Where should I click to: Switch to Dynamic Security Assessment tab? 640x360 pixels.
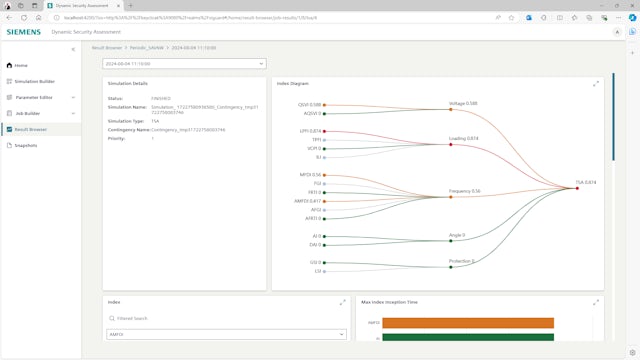point(84,6)
